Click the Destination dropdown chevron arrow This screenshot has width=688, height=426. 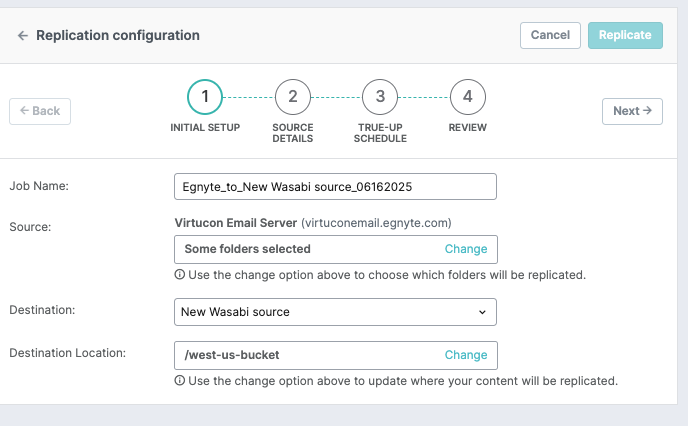pyautogui.click(x=482, y=312)
